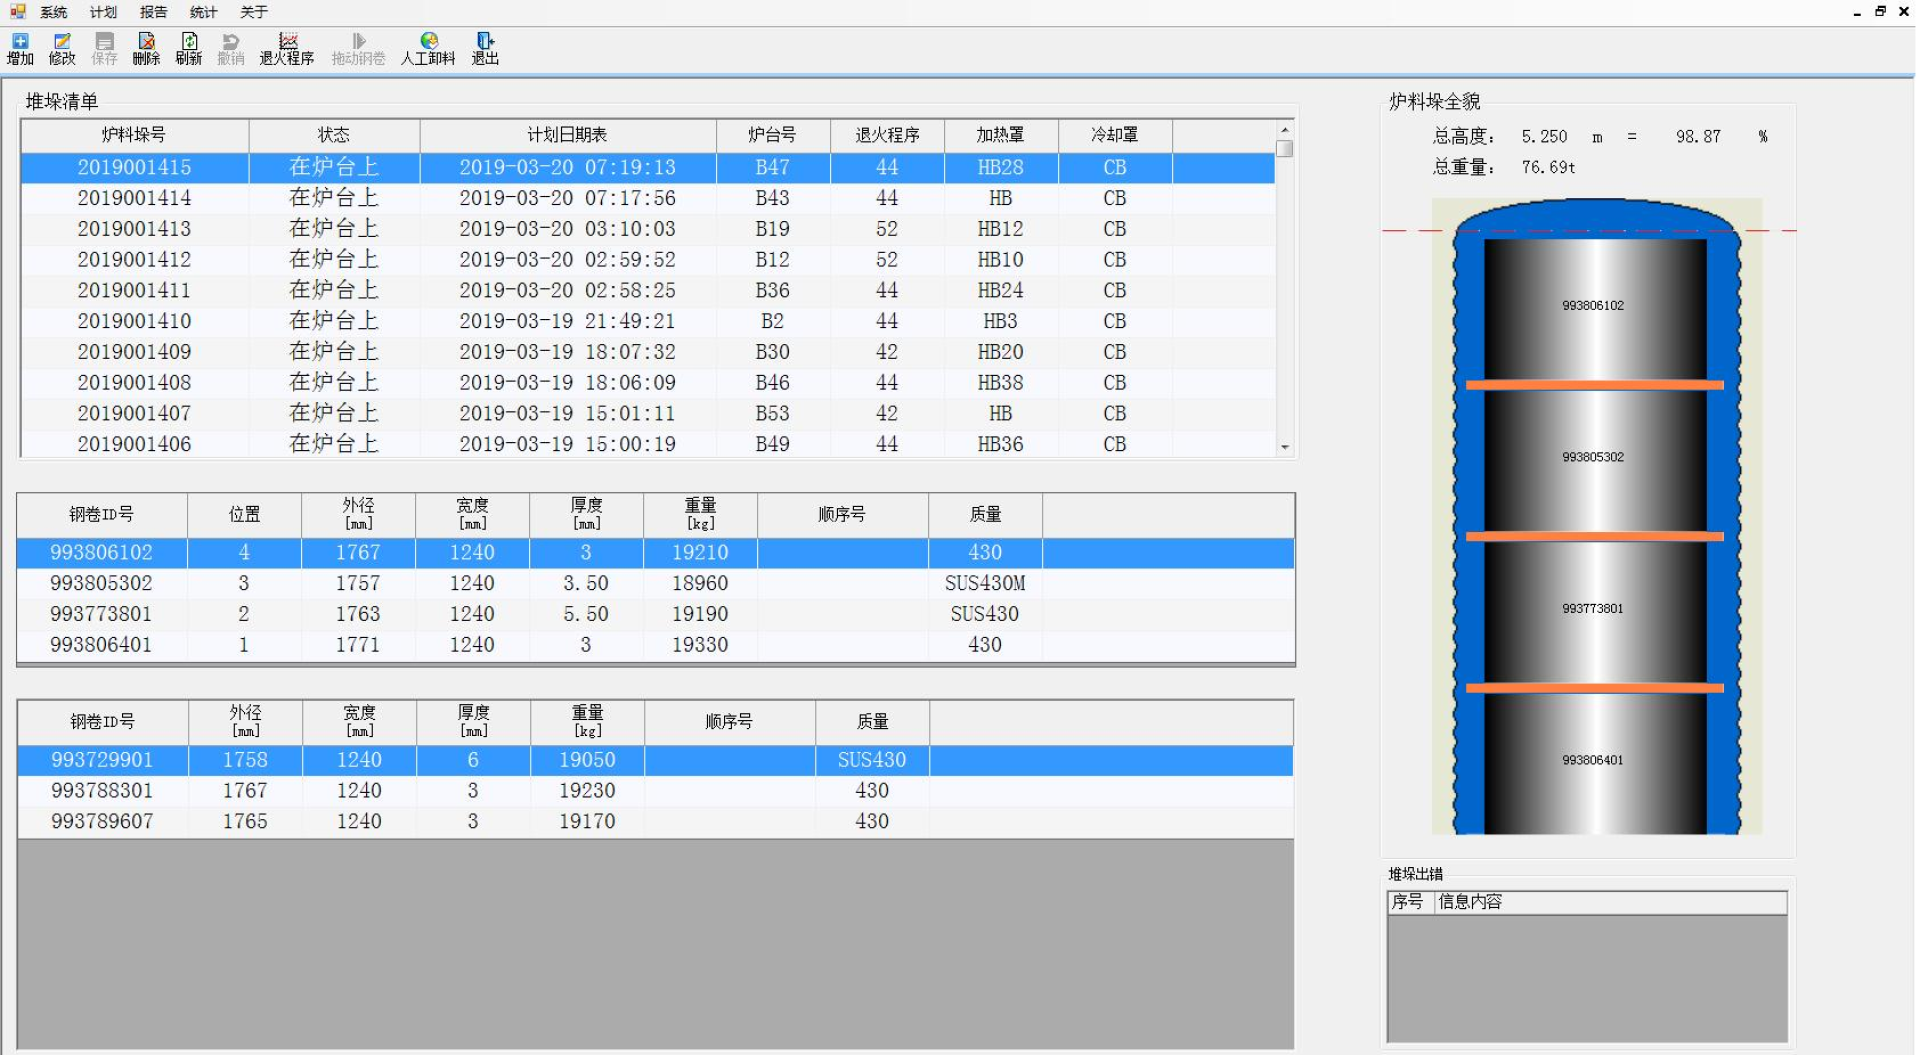Click the 撤消 (undo) toolbar icon

point(230,49)
